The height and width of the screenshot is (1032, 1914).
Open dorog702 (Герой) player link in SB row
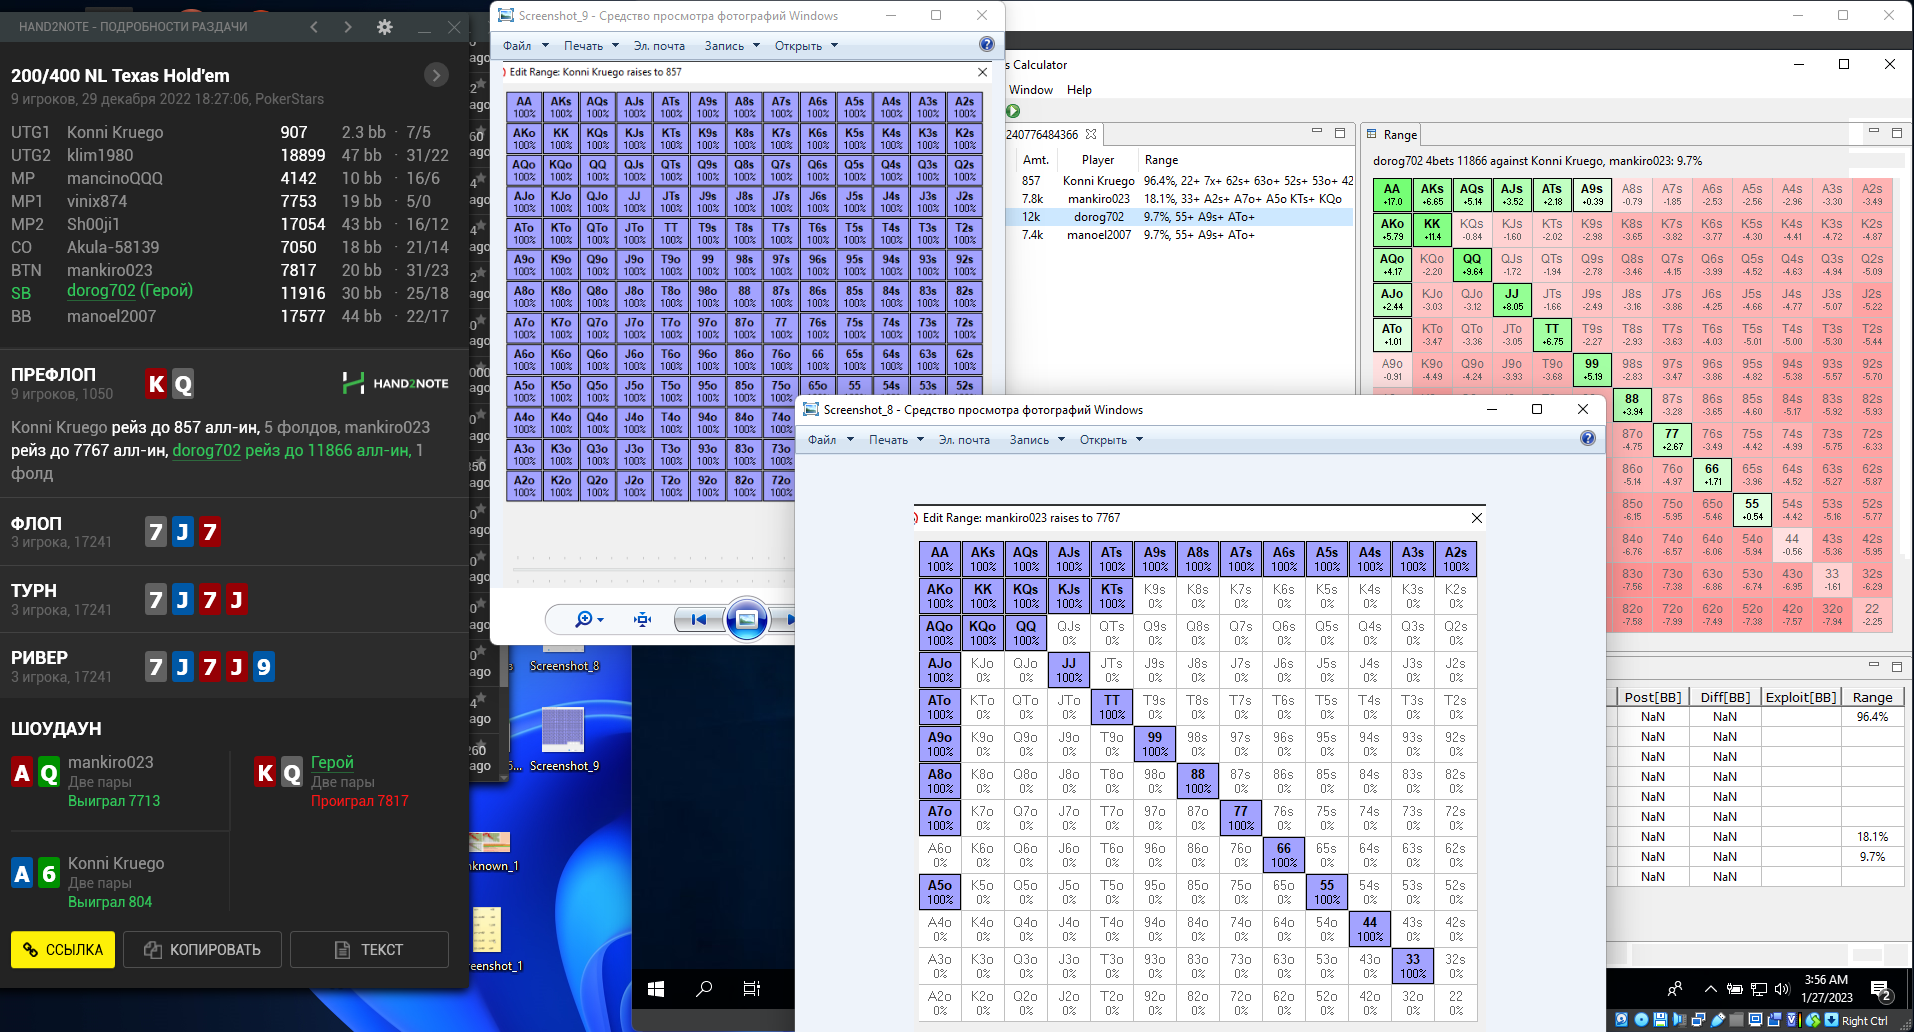130,291
